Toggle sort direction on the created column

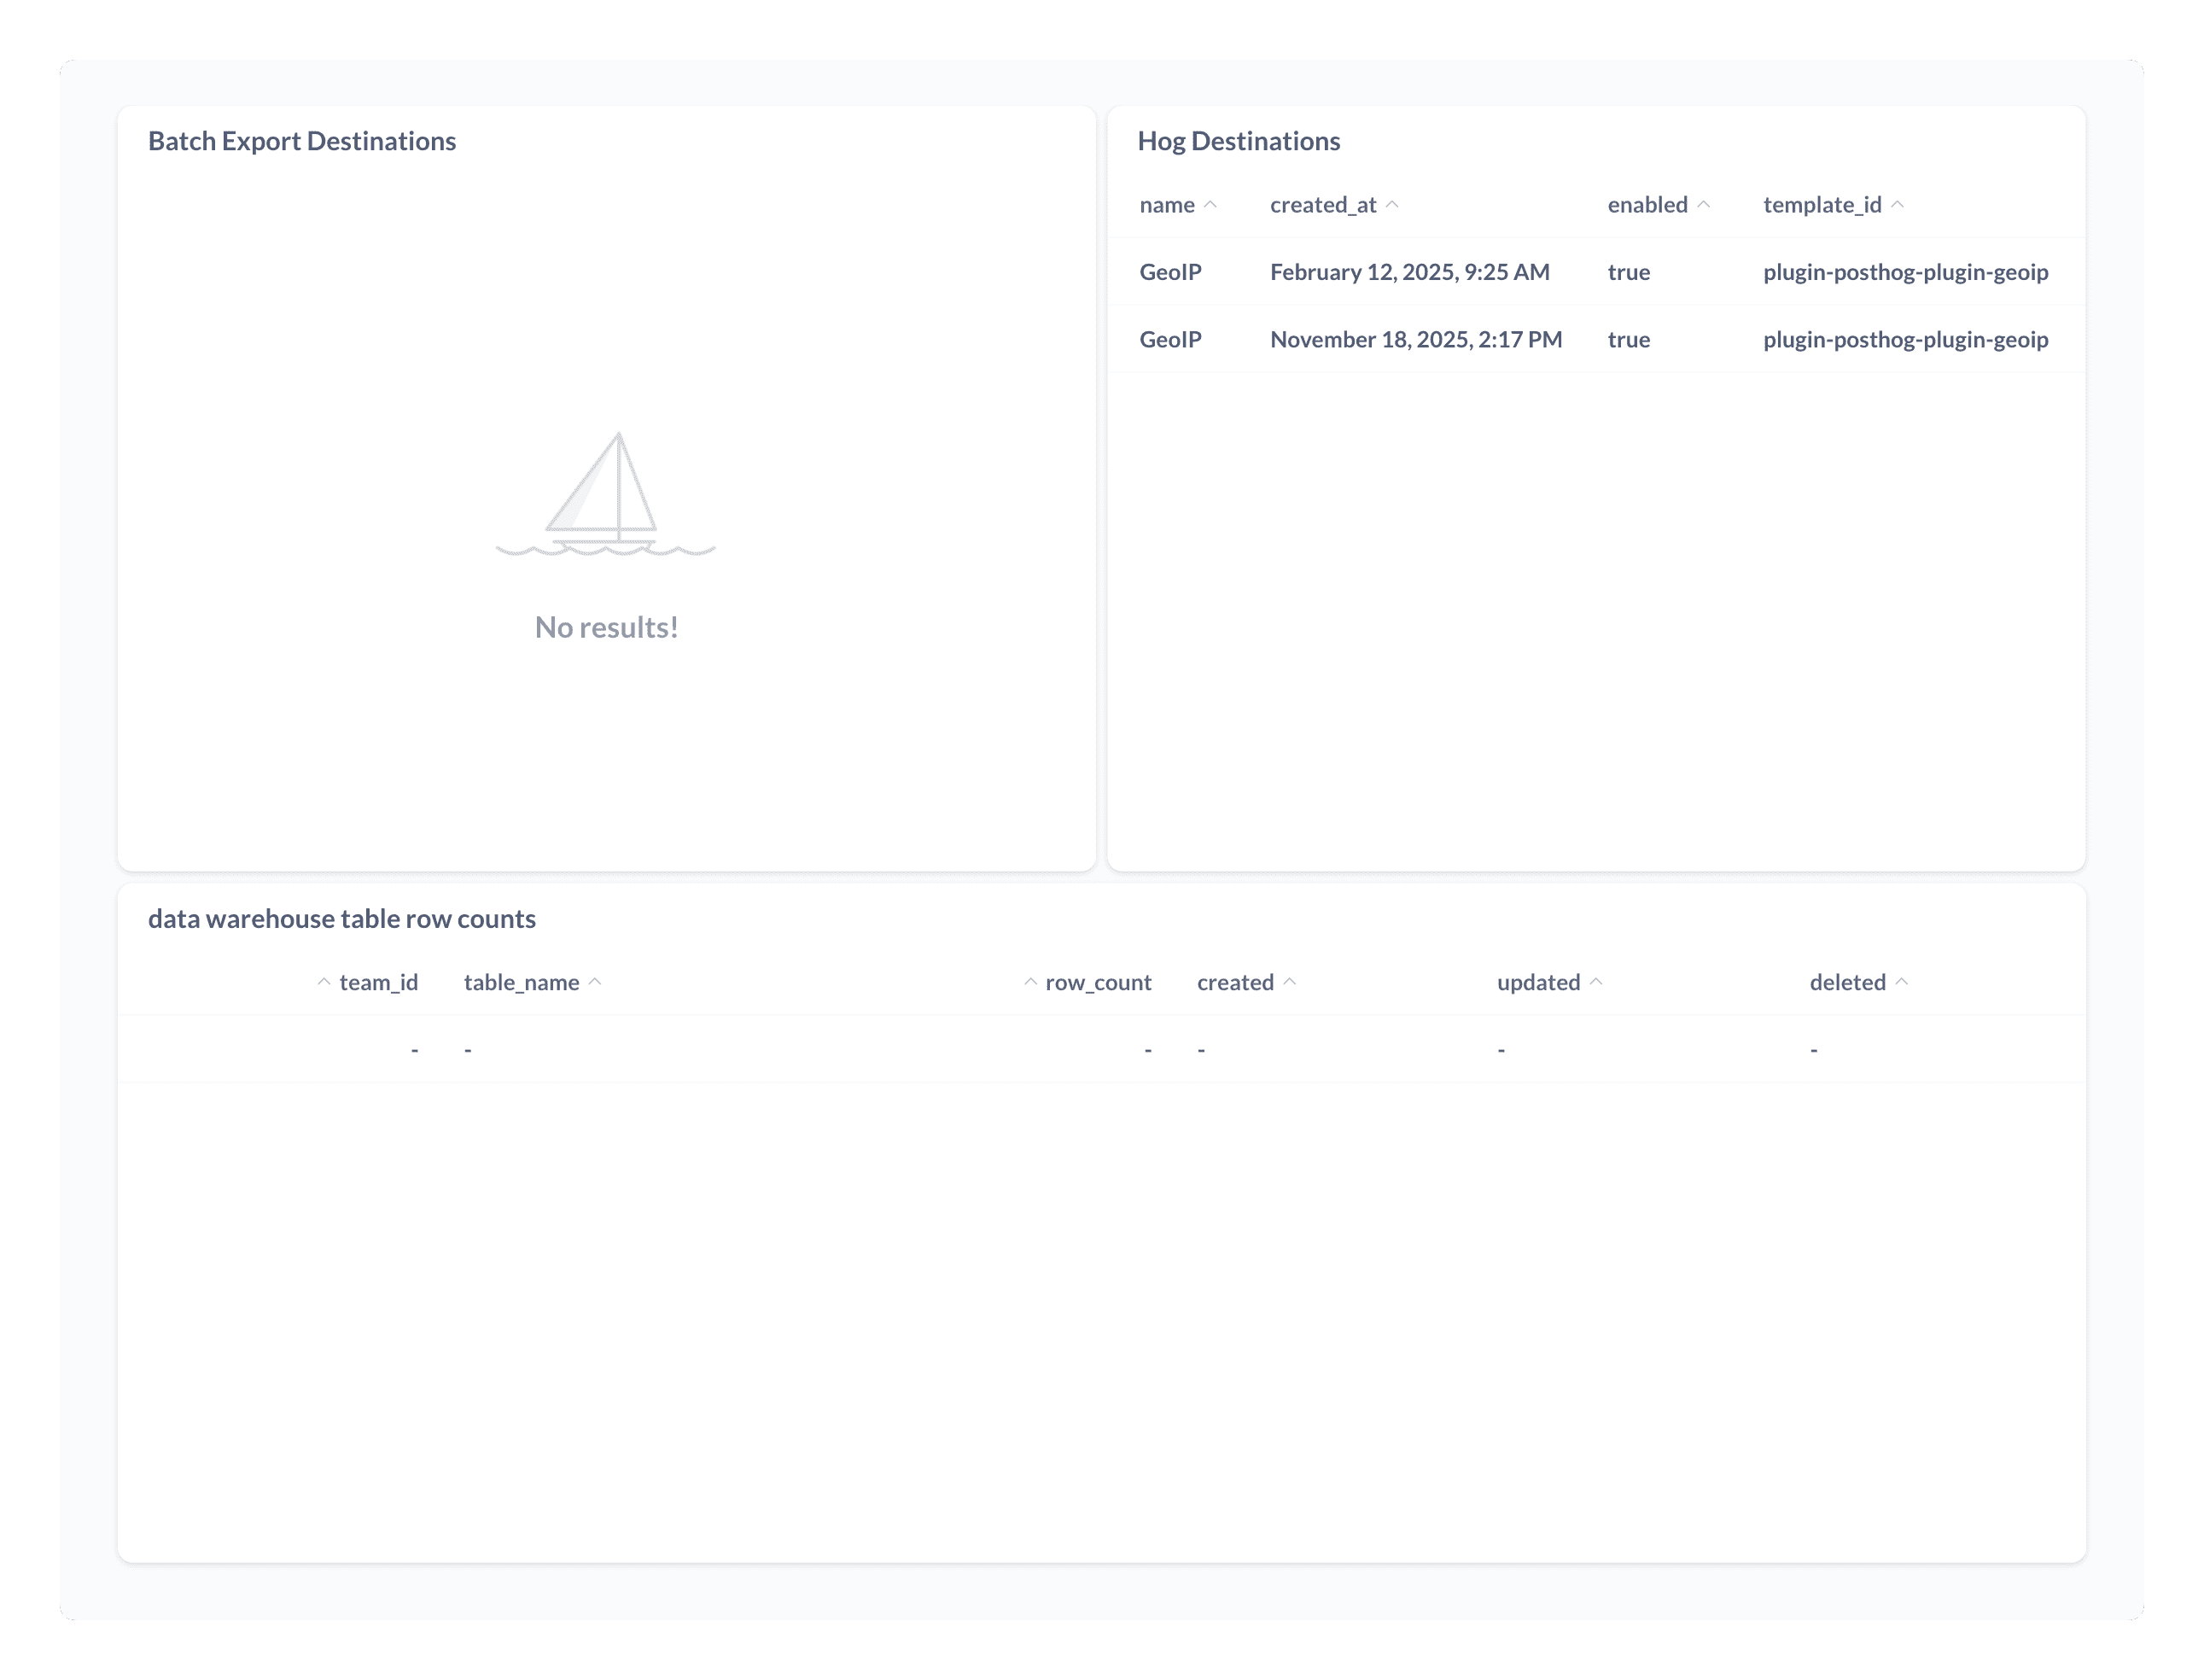click(x=1238, y=982)
